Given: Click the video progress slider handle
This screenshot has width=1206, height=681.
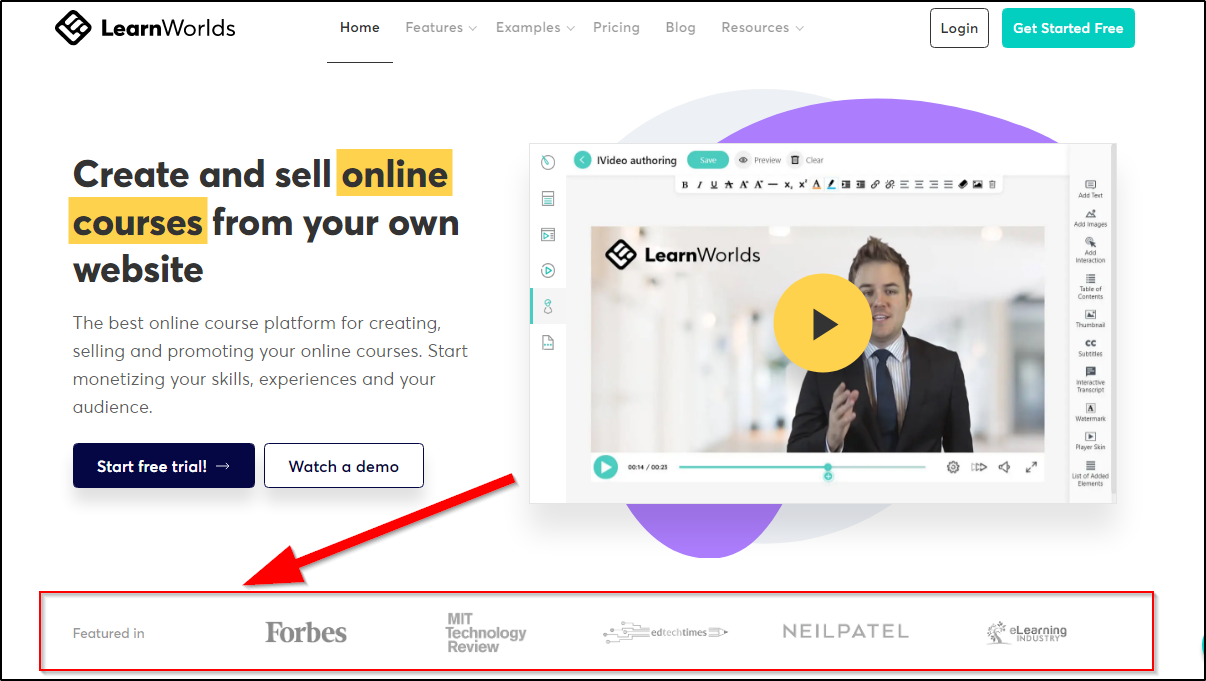Looking at the screenshot, I should (x=828, y=467).
